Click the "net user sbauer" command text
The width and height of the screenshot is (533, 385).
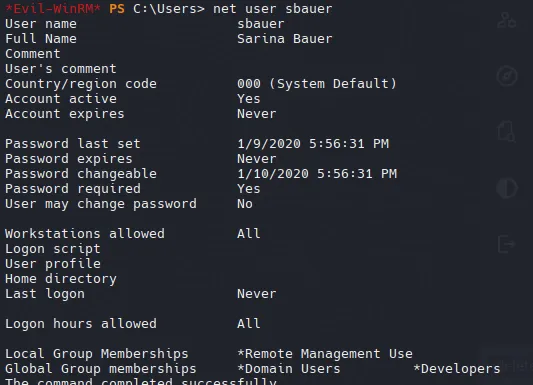pyautogui.click(x=273, y=9)
